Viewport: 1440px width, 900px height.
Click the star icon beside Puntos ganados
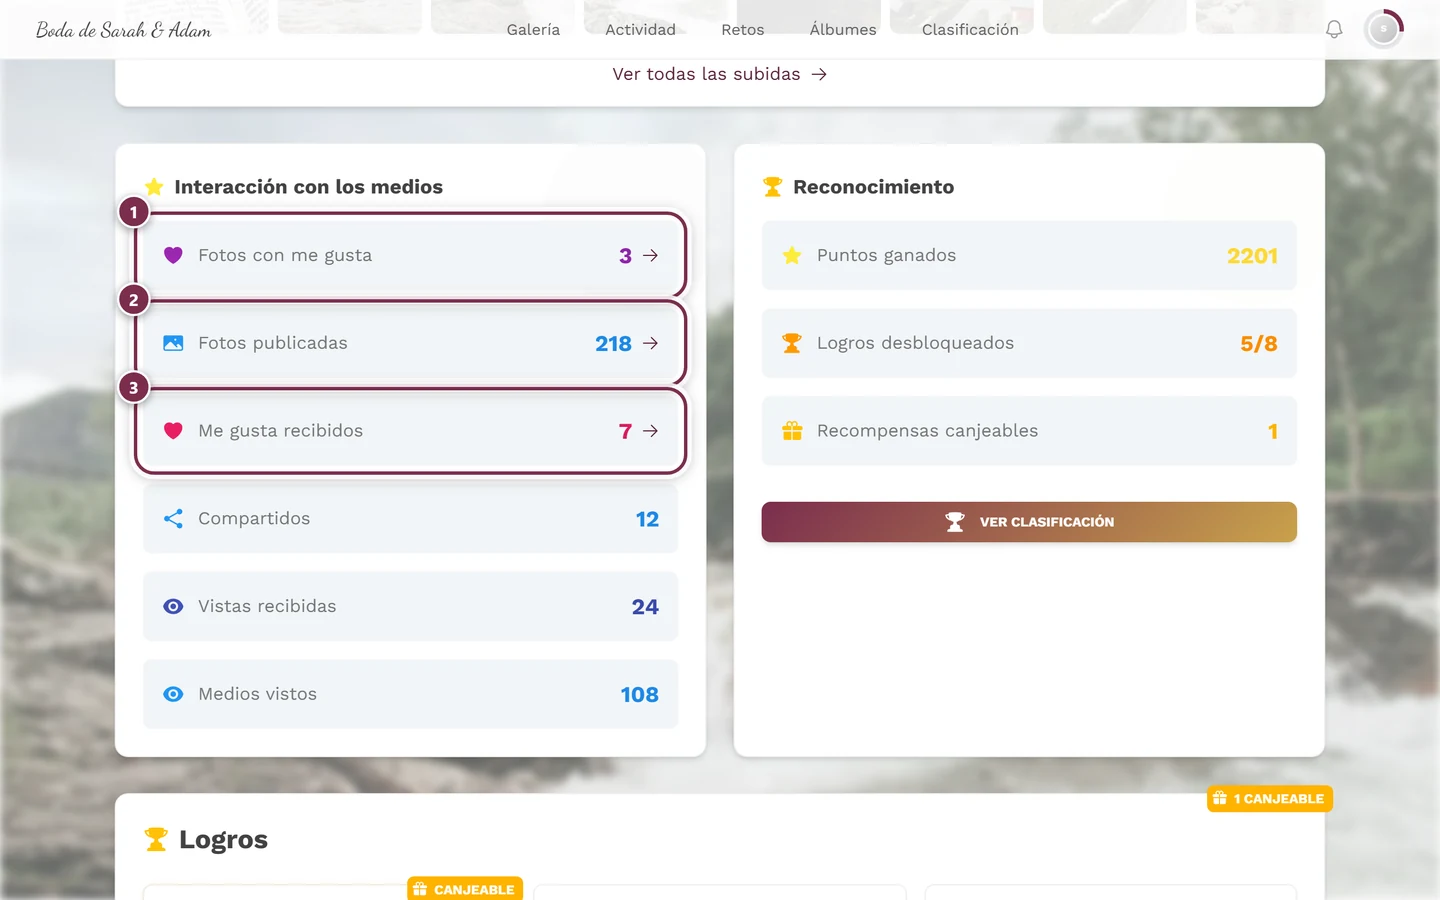(x=792, y=255)
